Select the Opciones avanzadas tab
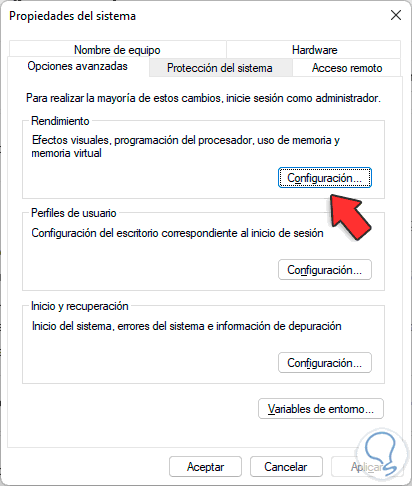 pos(78,66)
